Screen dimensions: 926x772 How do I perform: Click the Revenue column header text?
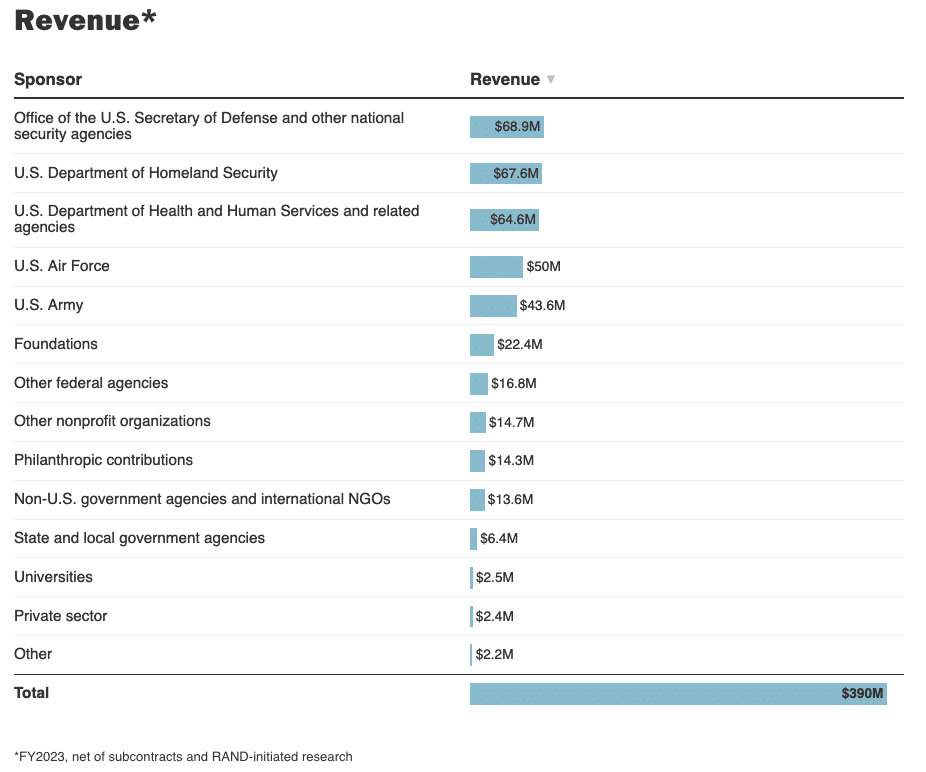504,79
